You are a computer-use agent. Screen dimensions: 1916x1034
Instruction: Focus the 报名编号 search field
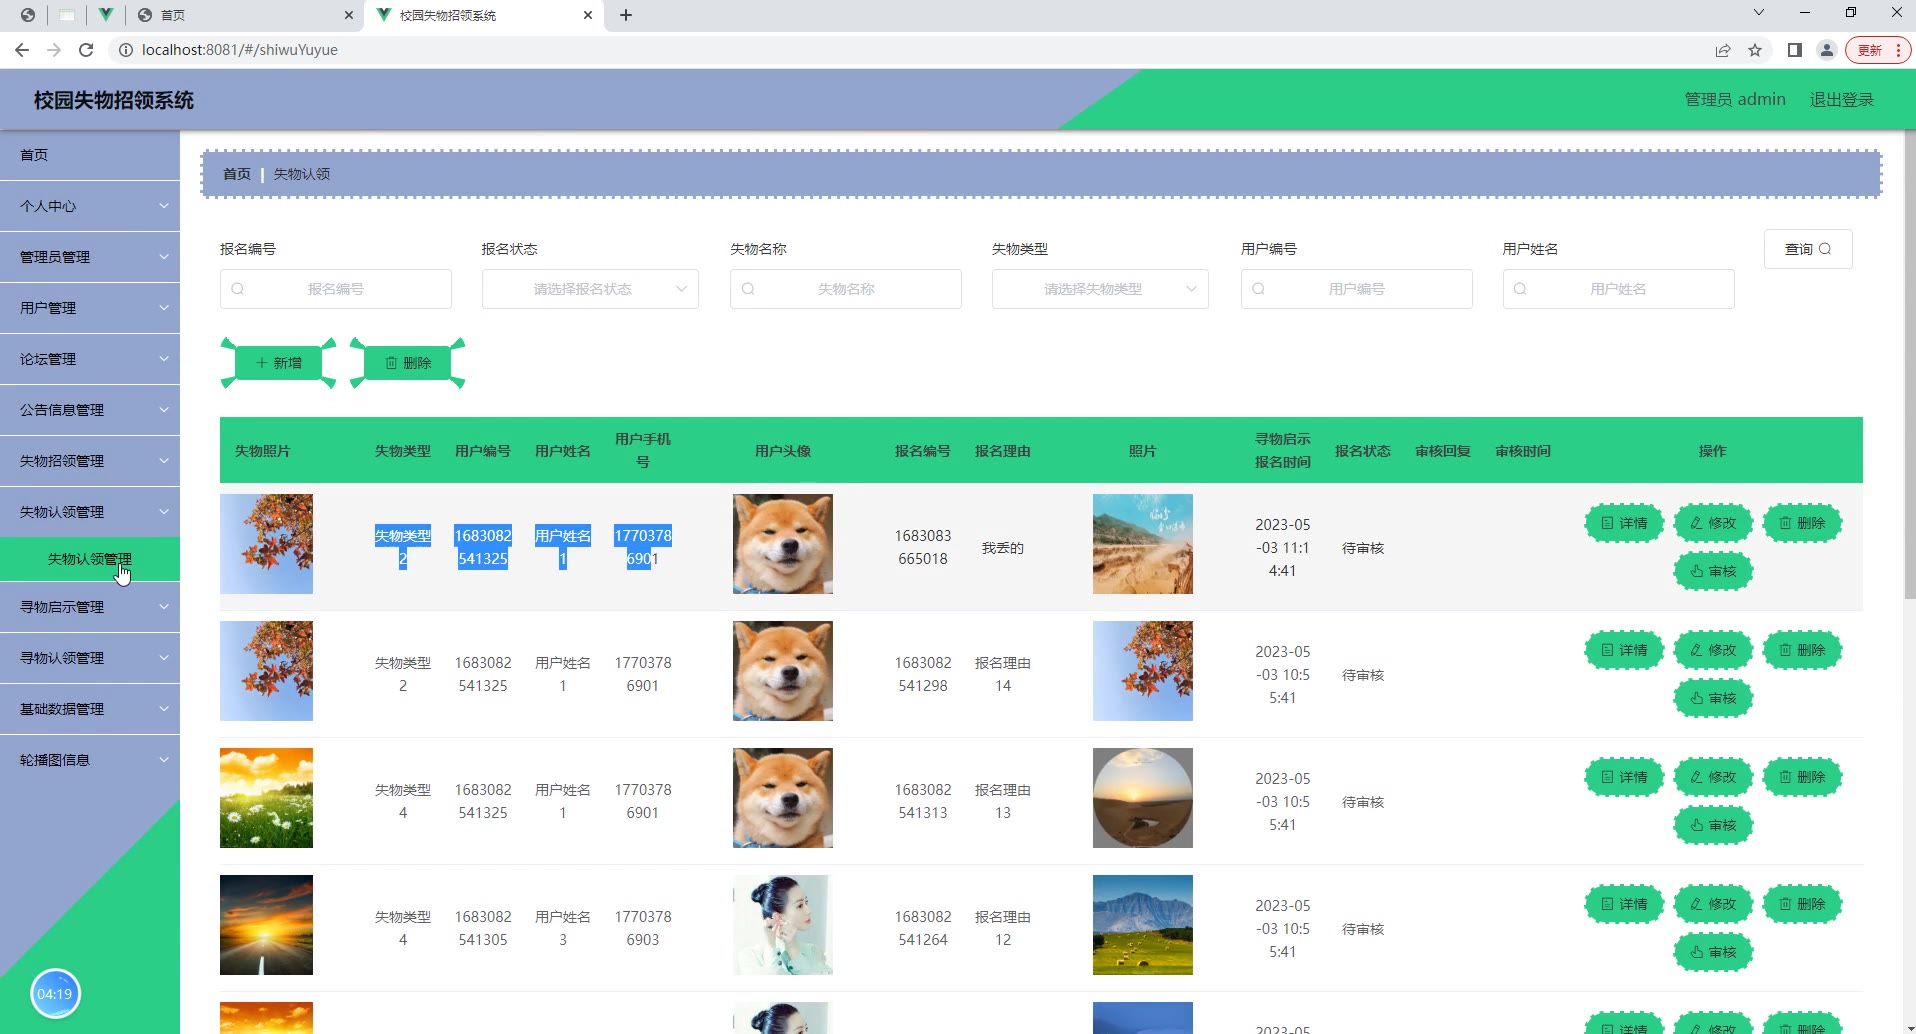coord(336,289)
